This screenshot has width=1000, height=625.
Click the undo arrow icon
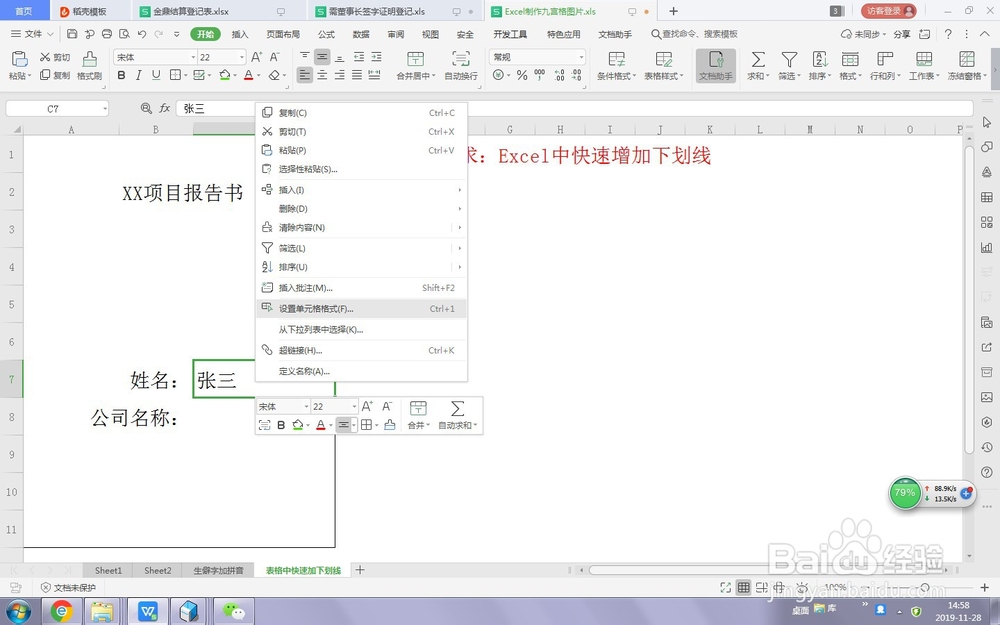coord(142,34)
